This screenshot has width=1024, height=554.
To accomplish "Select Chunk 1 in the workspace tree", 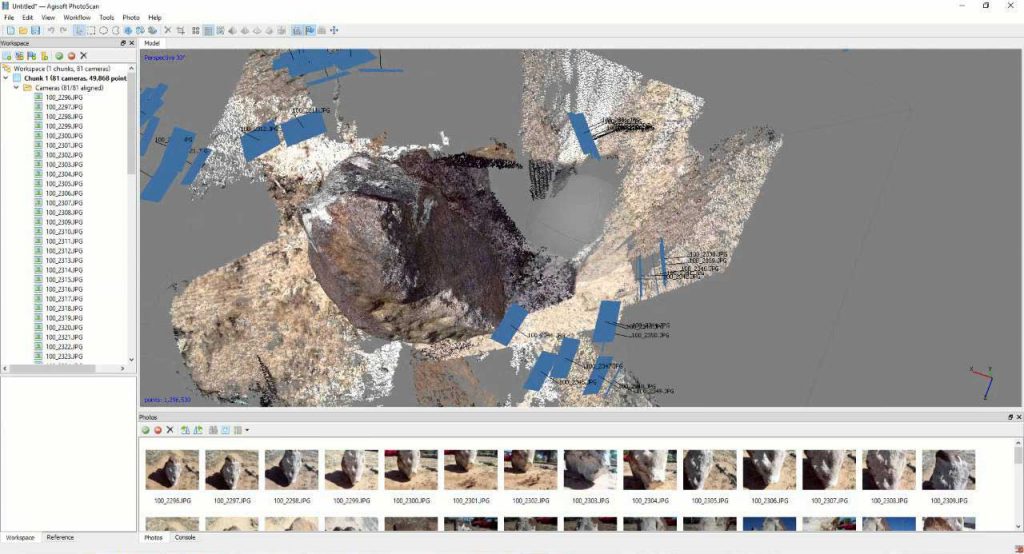I will (x=75, y=78).
